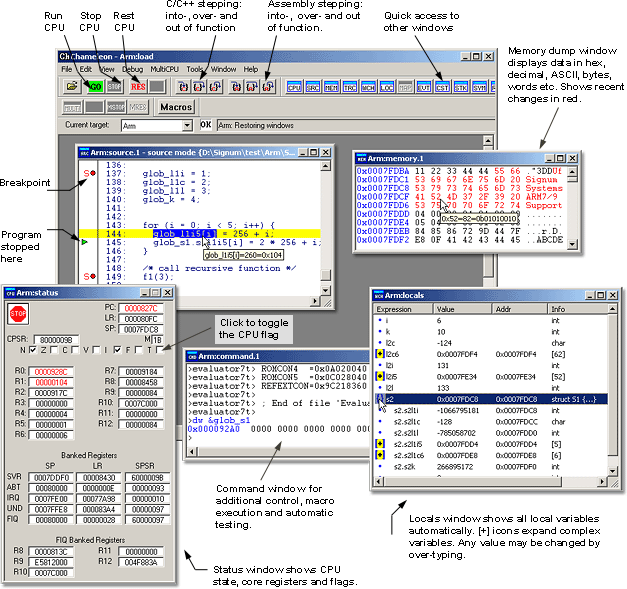Open the CPU window shortcut
This screenshot has width=627, height=589.
[x=294, y=87]
